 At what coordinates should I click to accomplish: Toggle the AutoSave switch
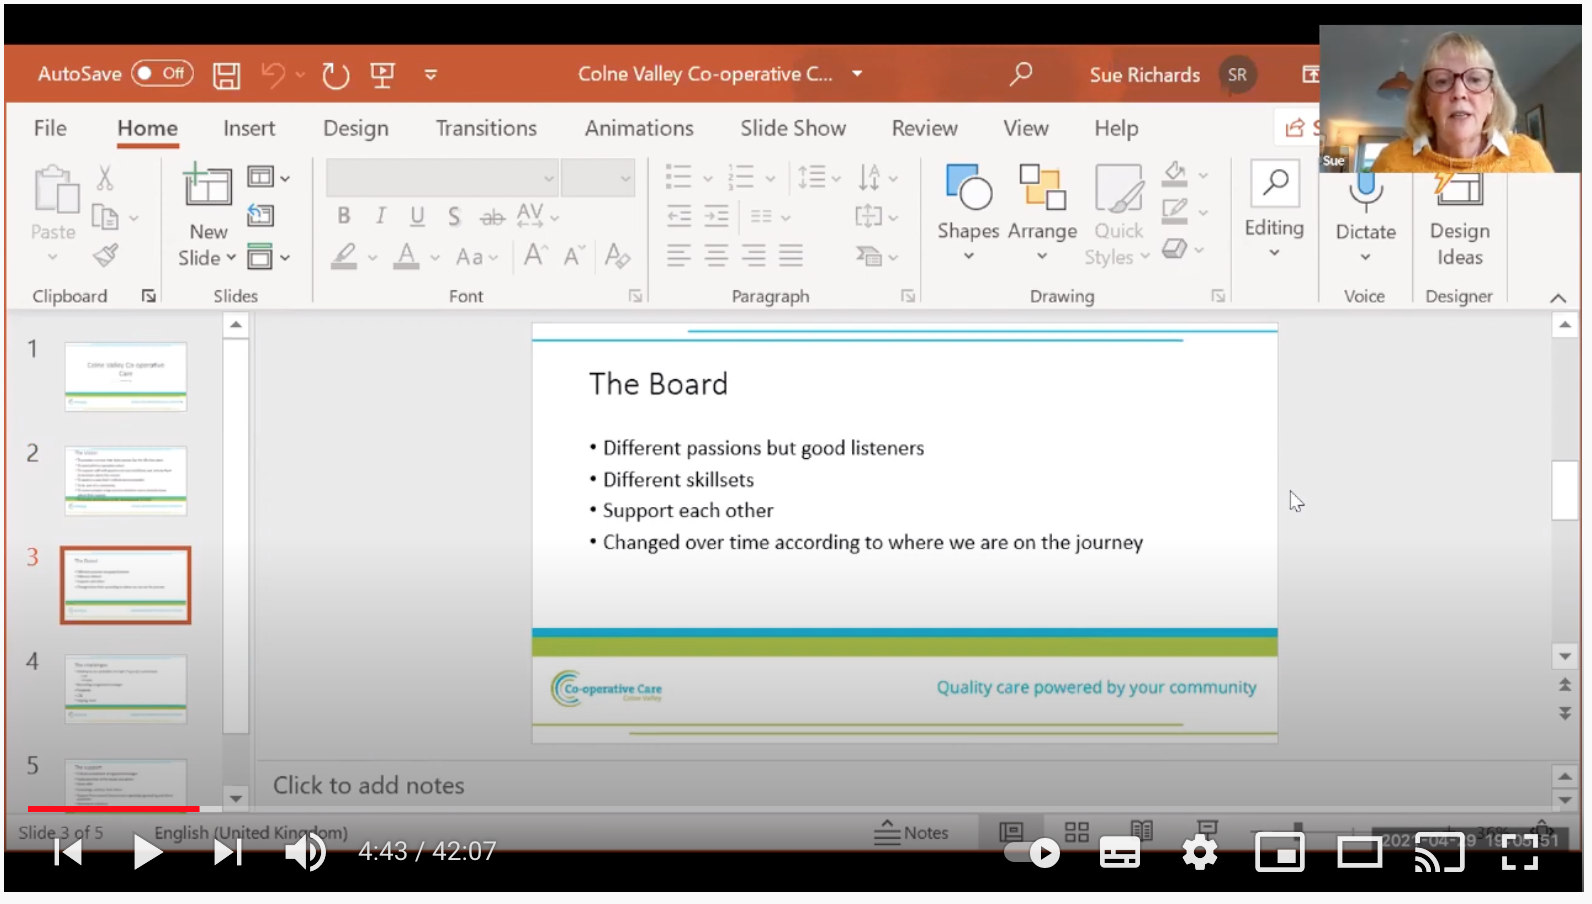point(162,73)
